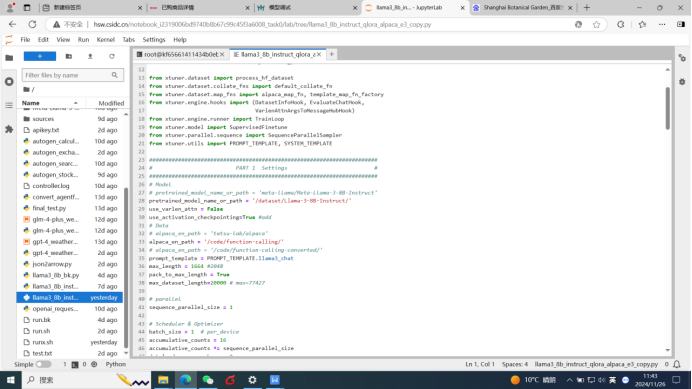Select openai_reques... file
This screenshot has width=692, height=389.
(x=71, y=309)
